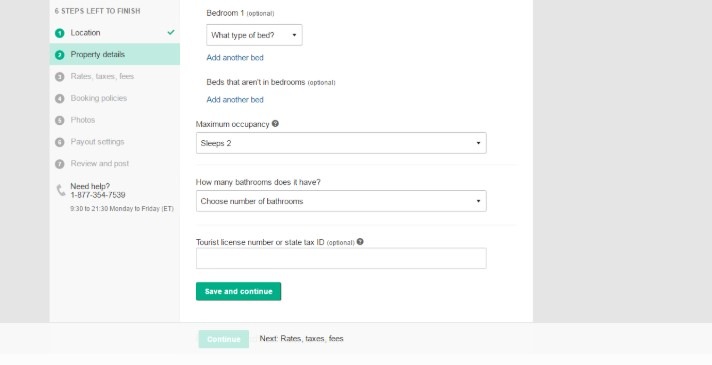Viewport: 712px width, 365px height.
Task: Click the Property details step 2 circle
Action: (59, 55)
